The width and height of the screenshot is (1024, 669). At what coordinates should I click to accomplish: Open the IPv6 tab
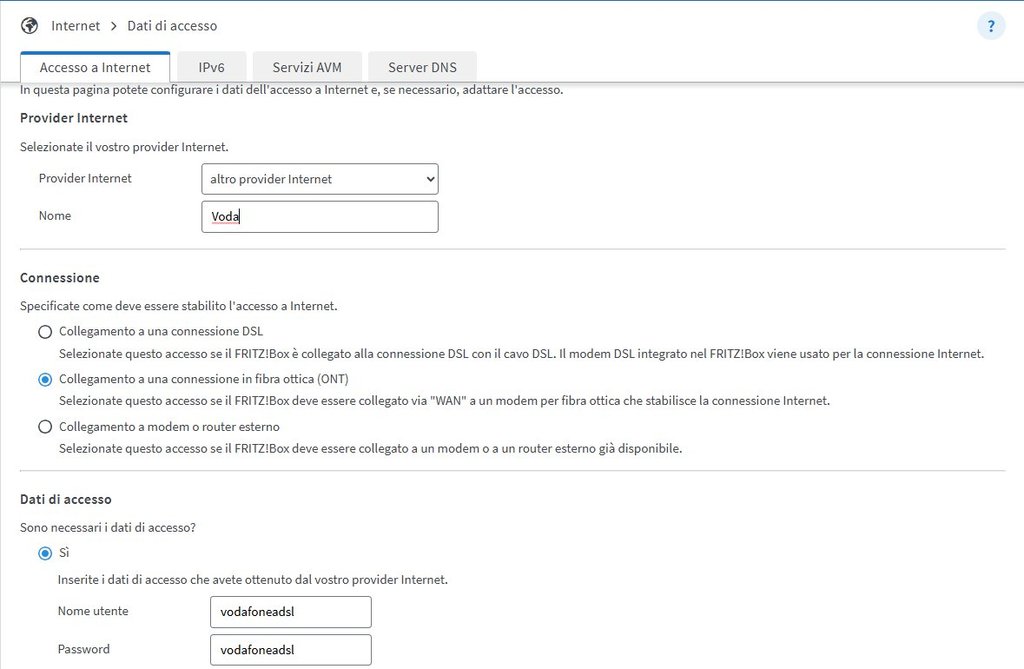(211, 67)
